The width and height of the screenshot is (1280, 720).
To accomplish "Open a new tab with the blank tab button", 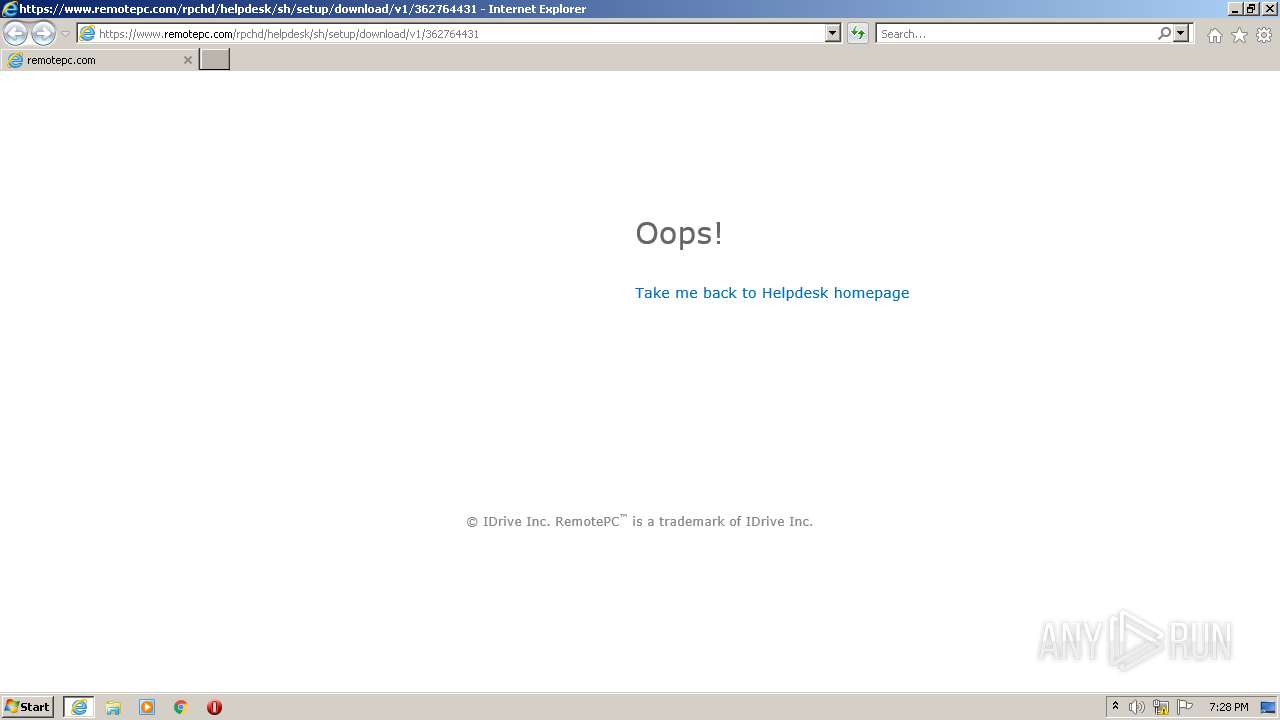I will pos(214,60).
